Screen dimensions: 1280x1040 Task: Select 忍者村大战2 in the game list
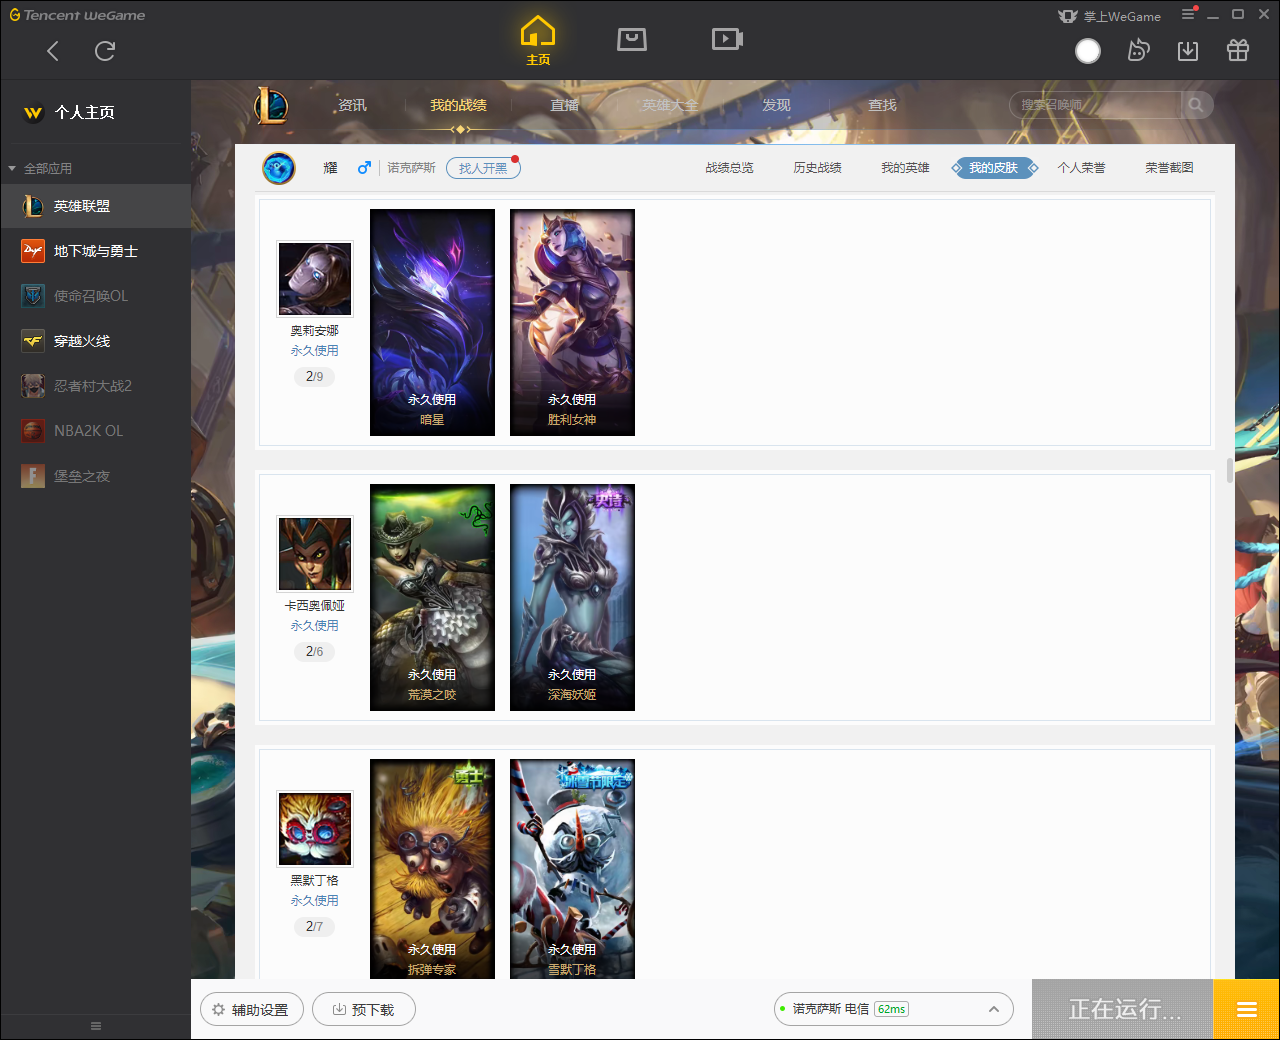pos(95,386)
